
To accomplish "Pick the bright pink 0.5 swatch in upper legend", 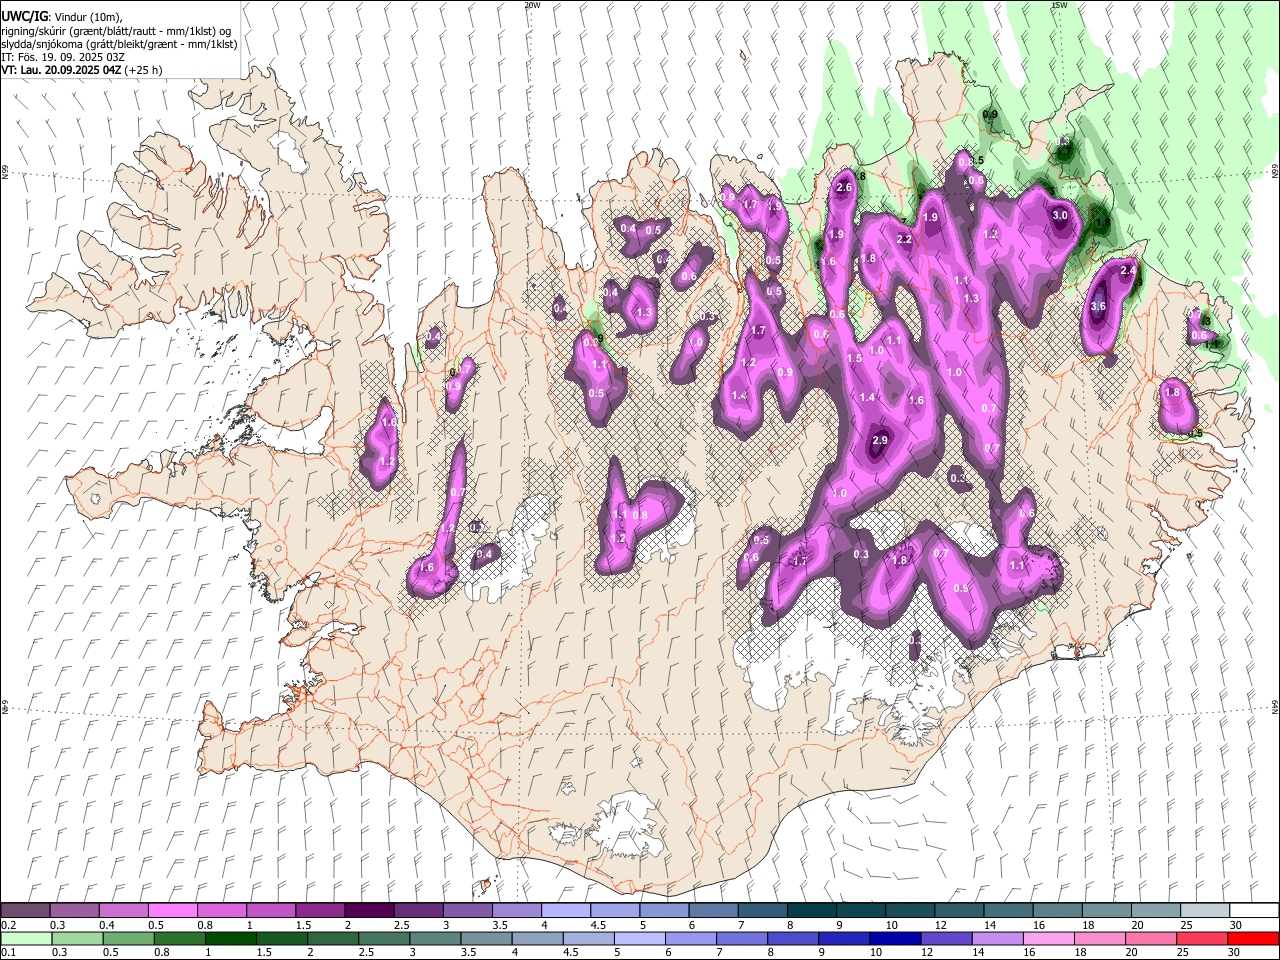I will click(172, 911).
